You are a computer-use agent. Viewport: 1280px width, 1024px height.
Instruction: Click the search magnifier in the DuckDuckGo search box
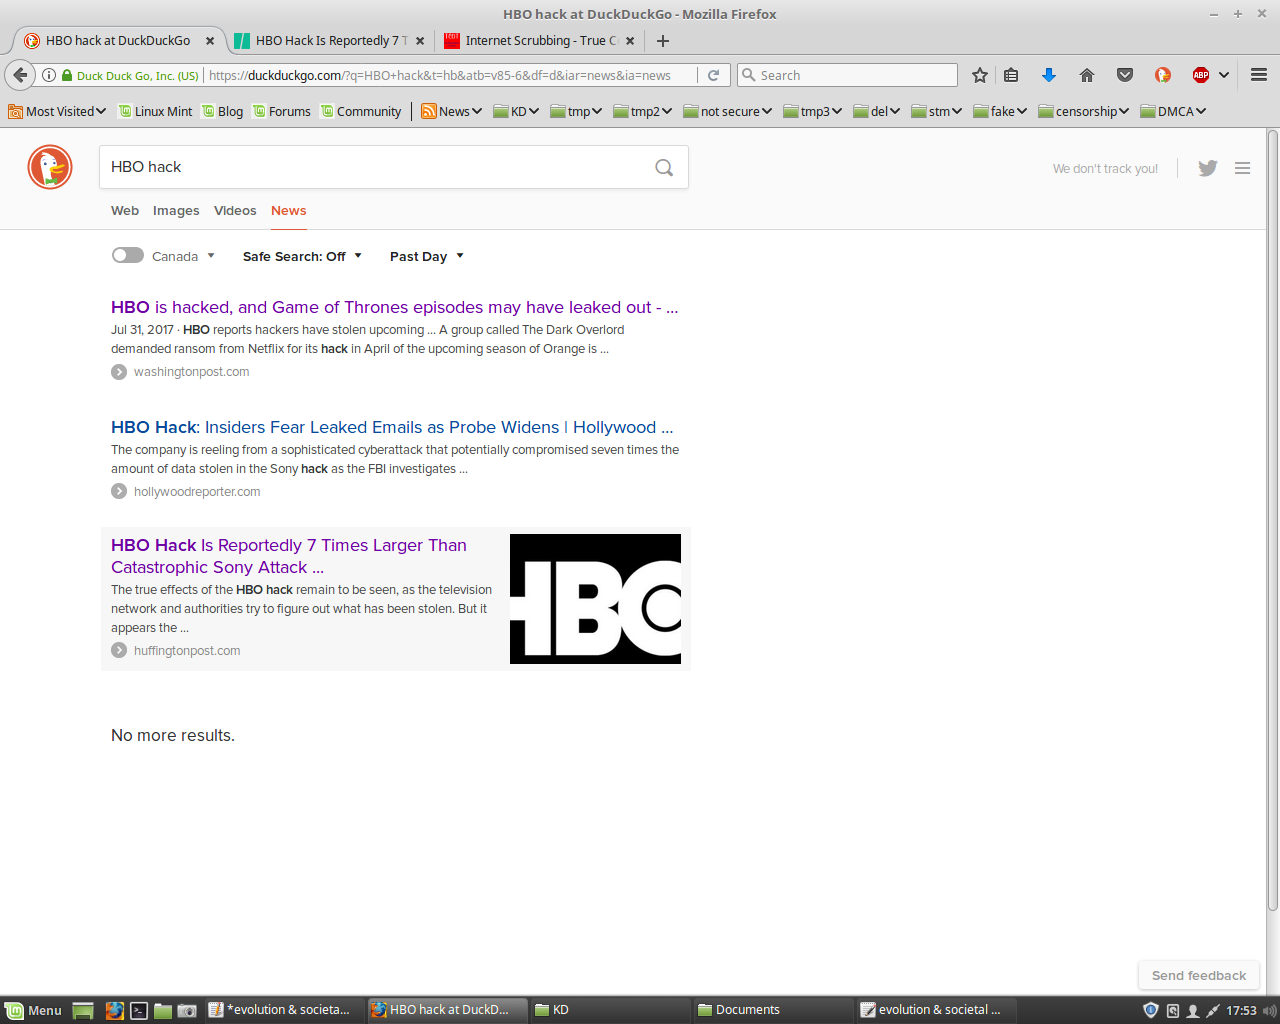click(x=663, y=167)
